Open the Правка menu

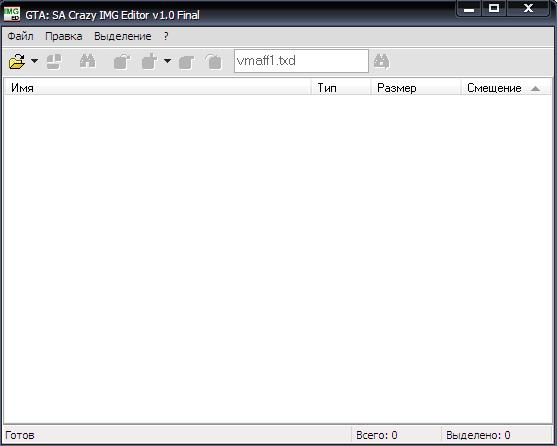[64, 36]
